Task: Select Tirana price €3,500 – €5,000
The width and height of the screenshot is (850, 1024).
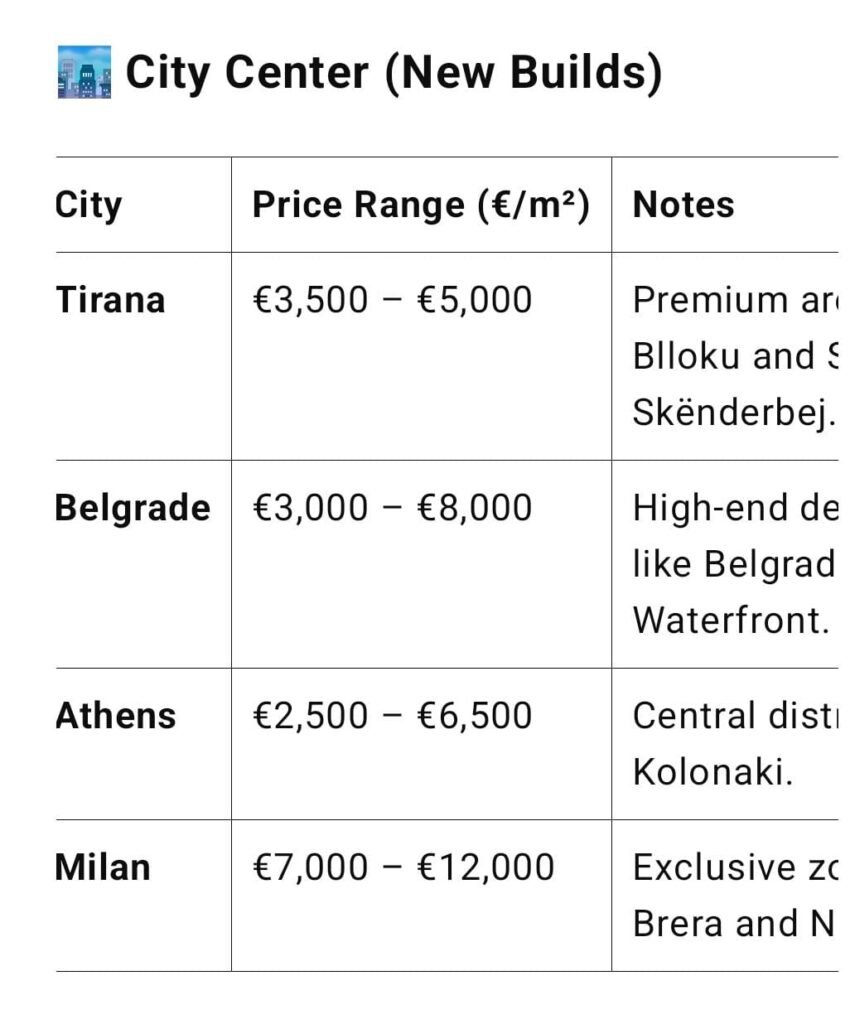Action: click(x=392, y=300)
